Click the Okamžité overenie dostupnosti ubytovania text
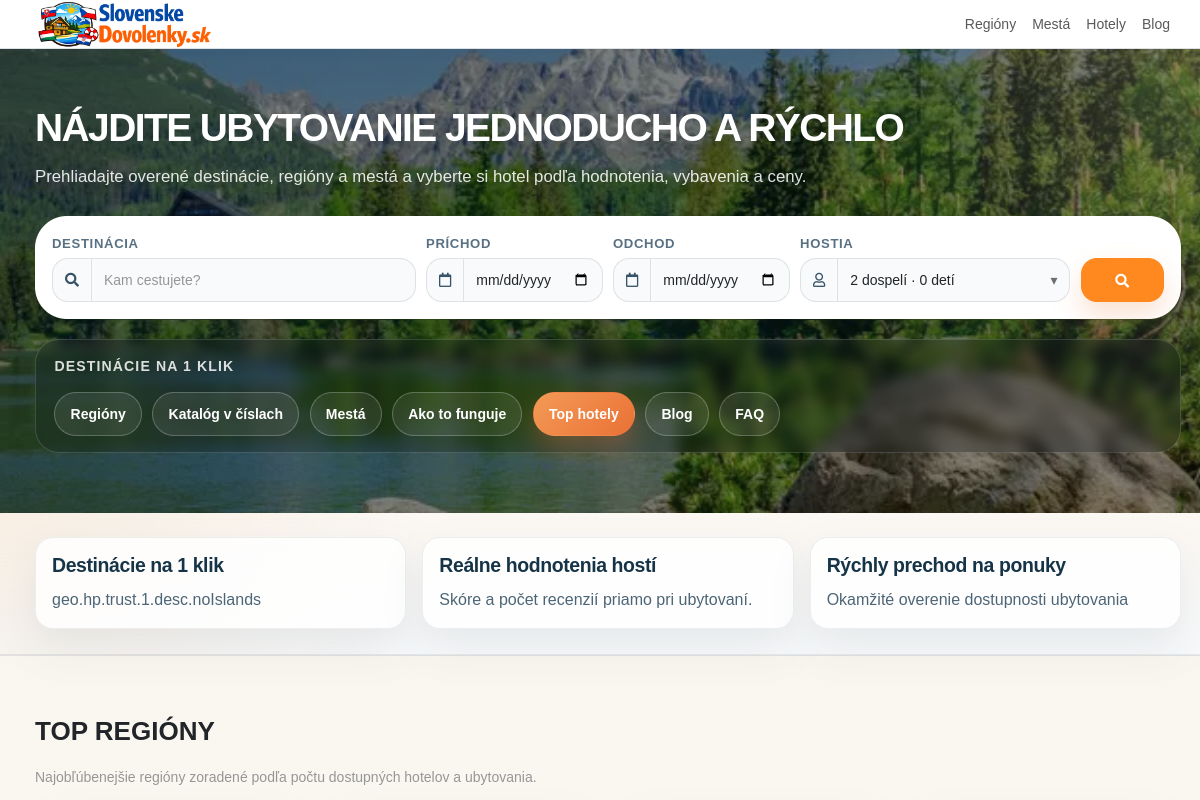 [x=977, y=600]
